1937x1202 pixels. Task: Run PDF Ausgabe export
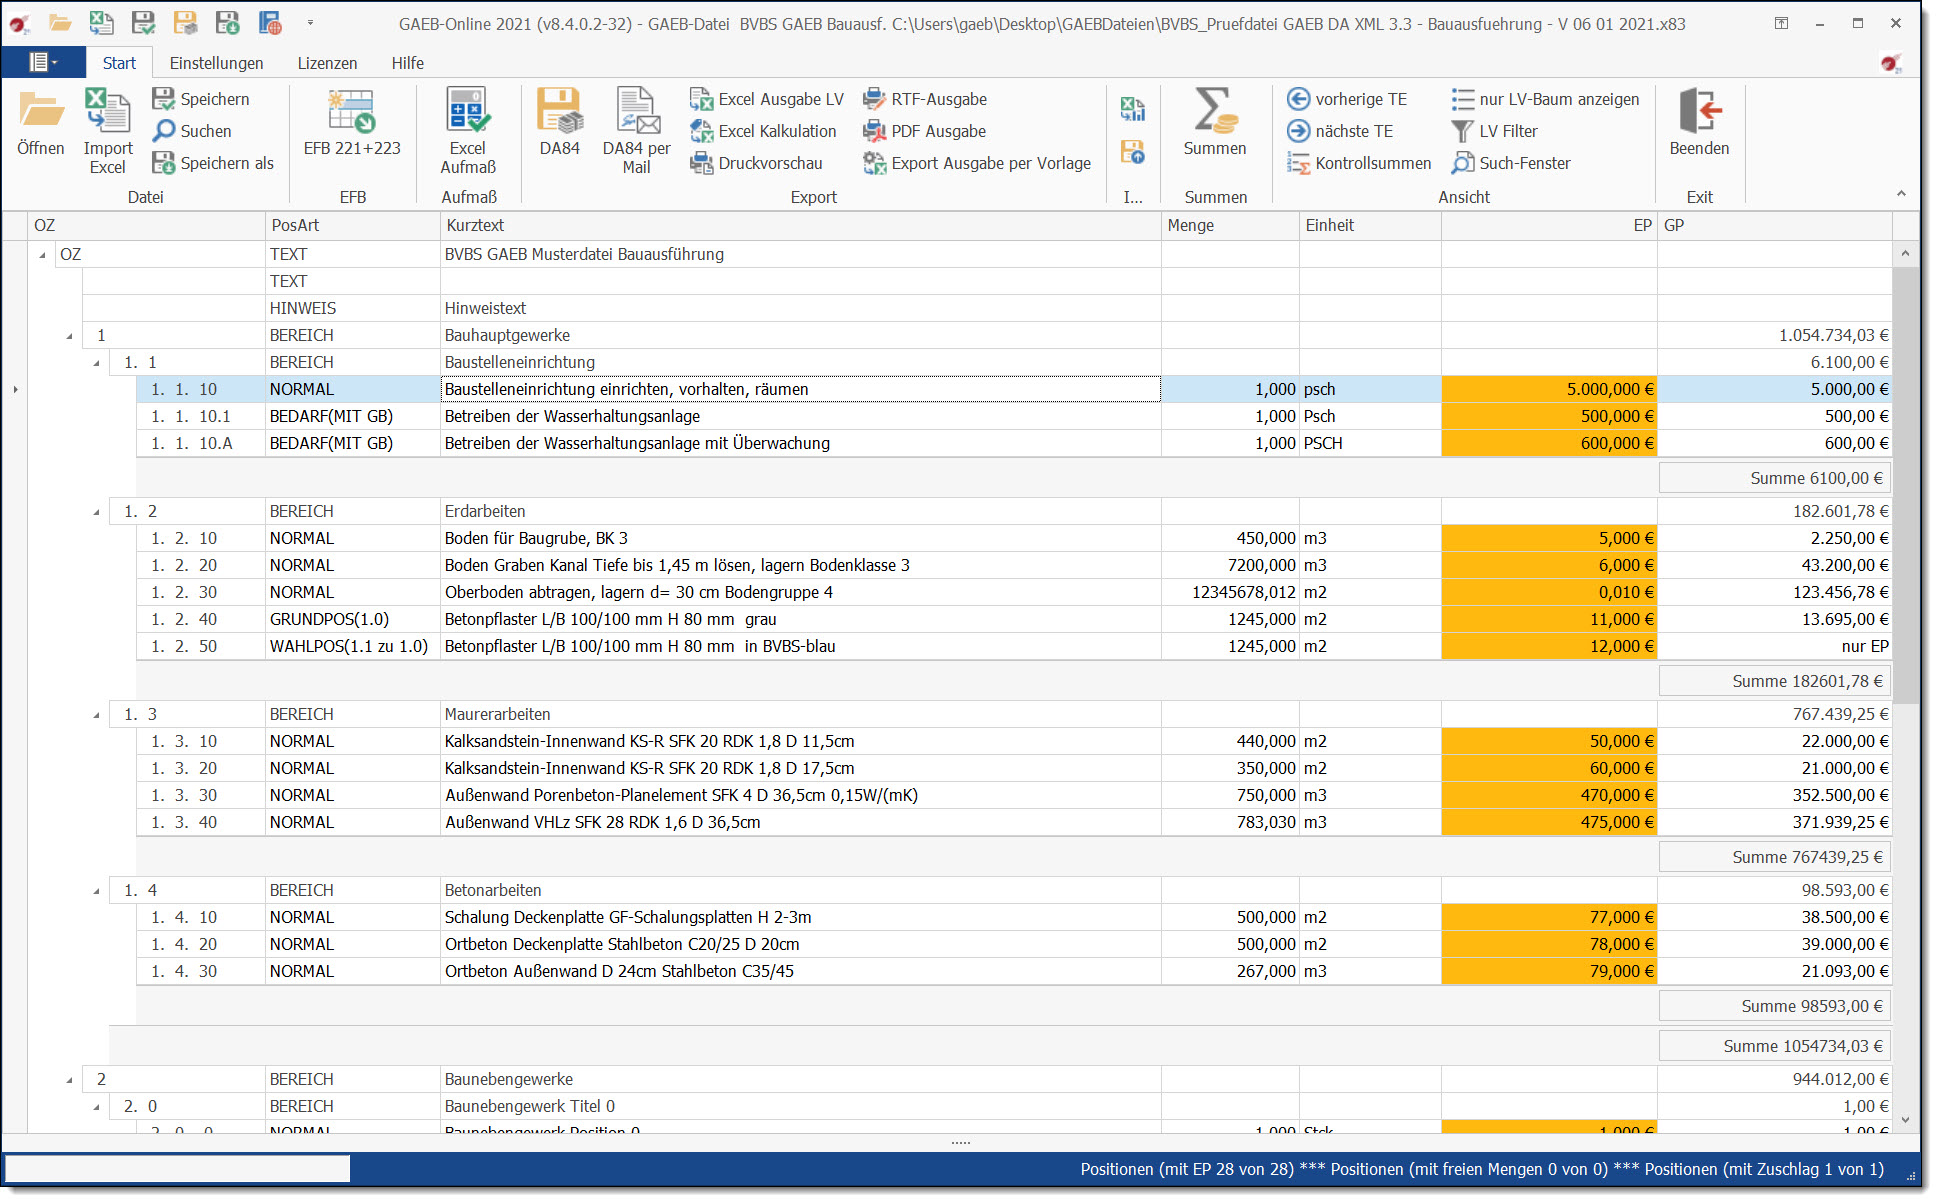pyautogui.click(x=924, y=131)
